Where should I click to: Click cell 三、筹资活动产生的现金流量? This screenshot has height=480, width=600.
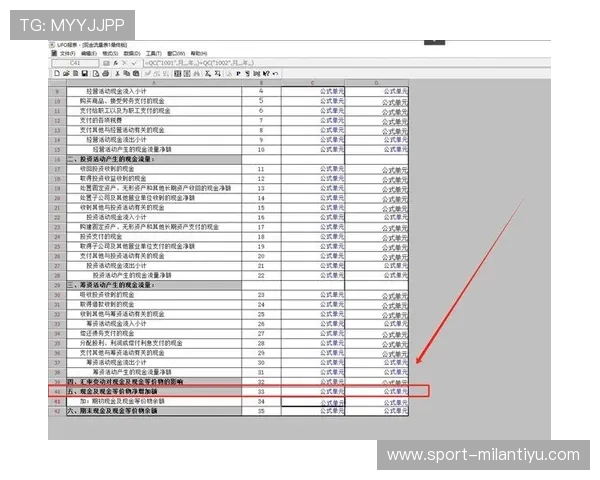tap(154, 285)
